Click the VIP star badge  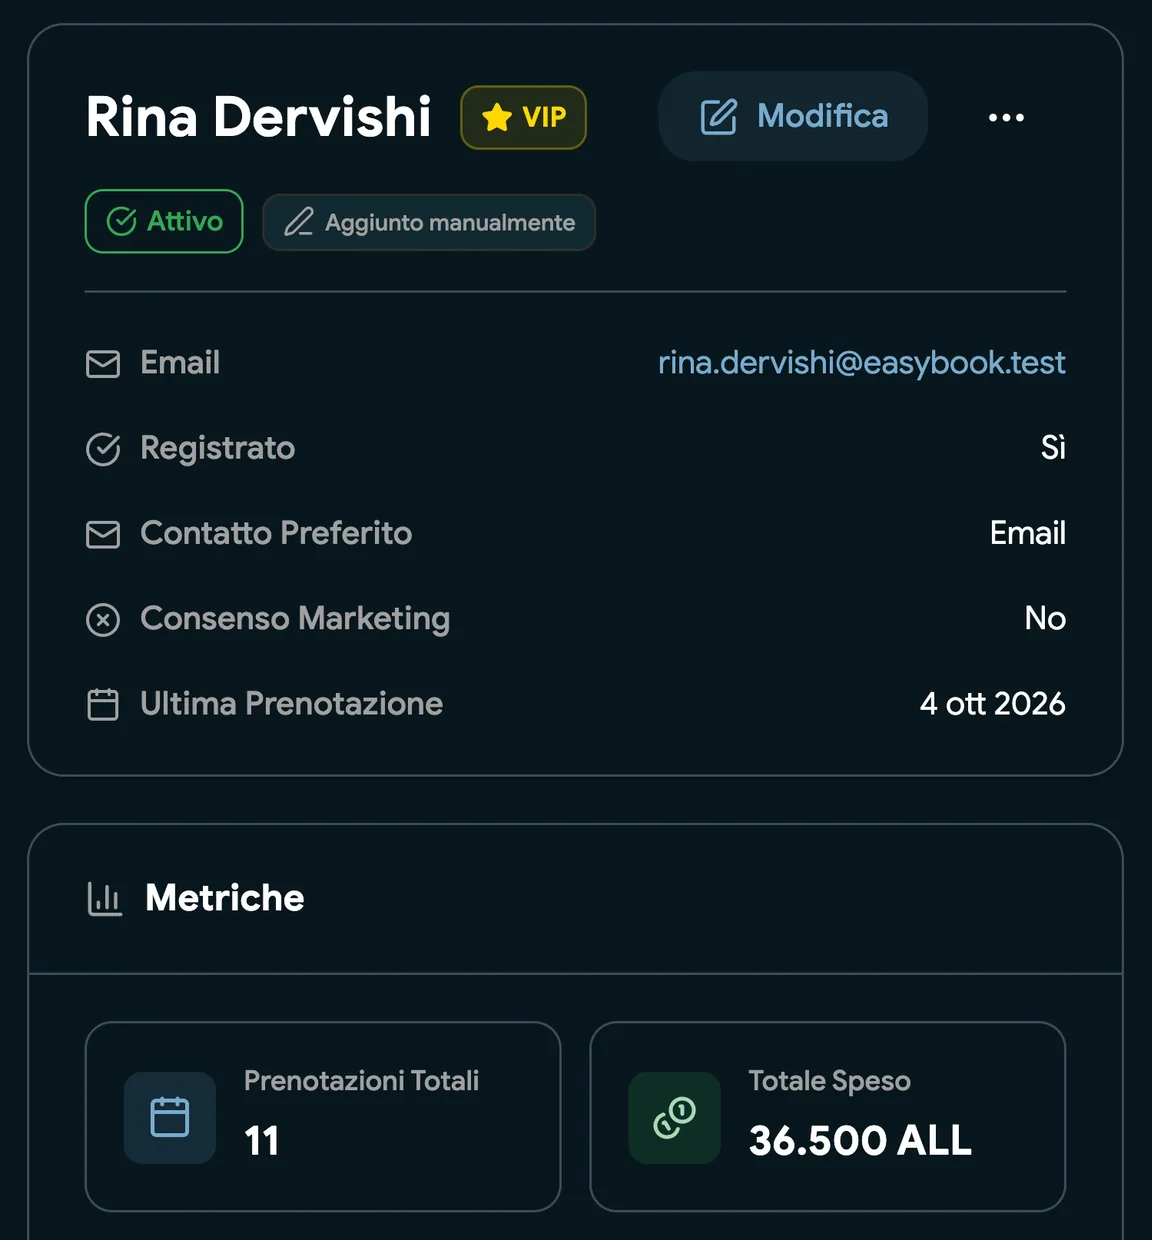click(523, 117)
